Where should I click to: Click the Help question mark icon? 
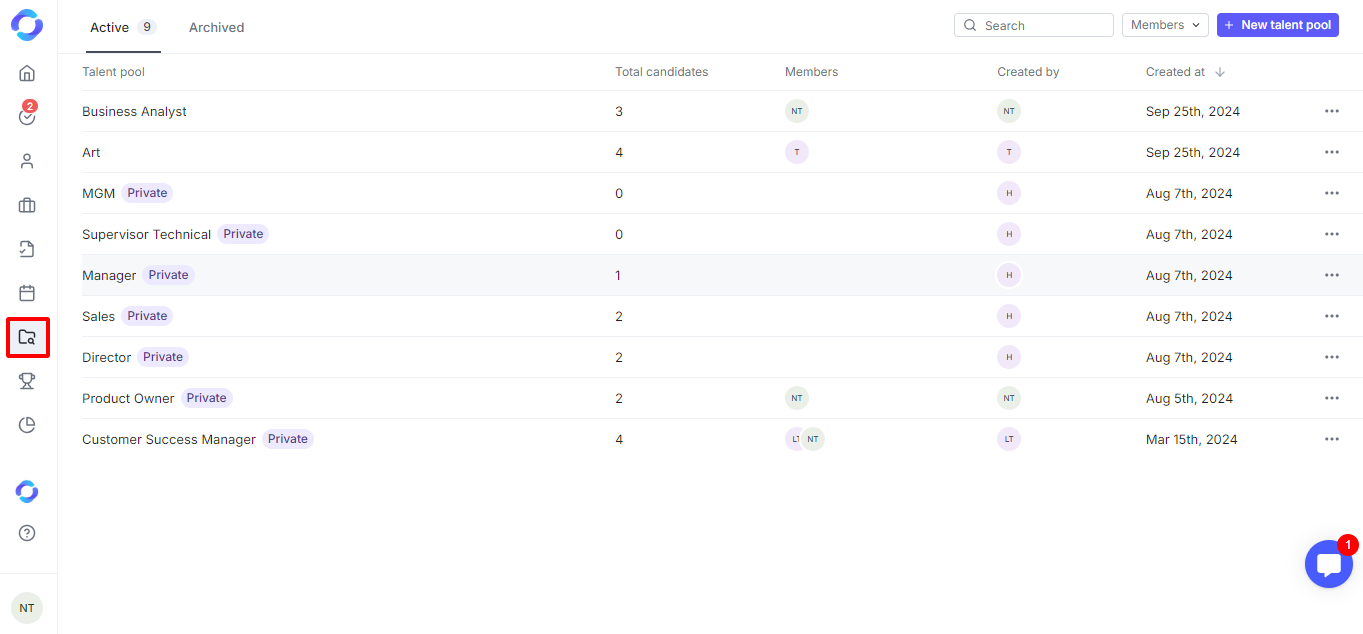coord(27,533)
